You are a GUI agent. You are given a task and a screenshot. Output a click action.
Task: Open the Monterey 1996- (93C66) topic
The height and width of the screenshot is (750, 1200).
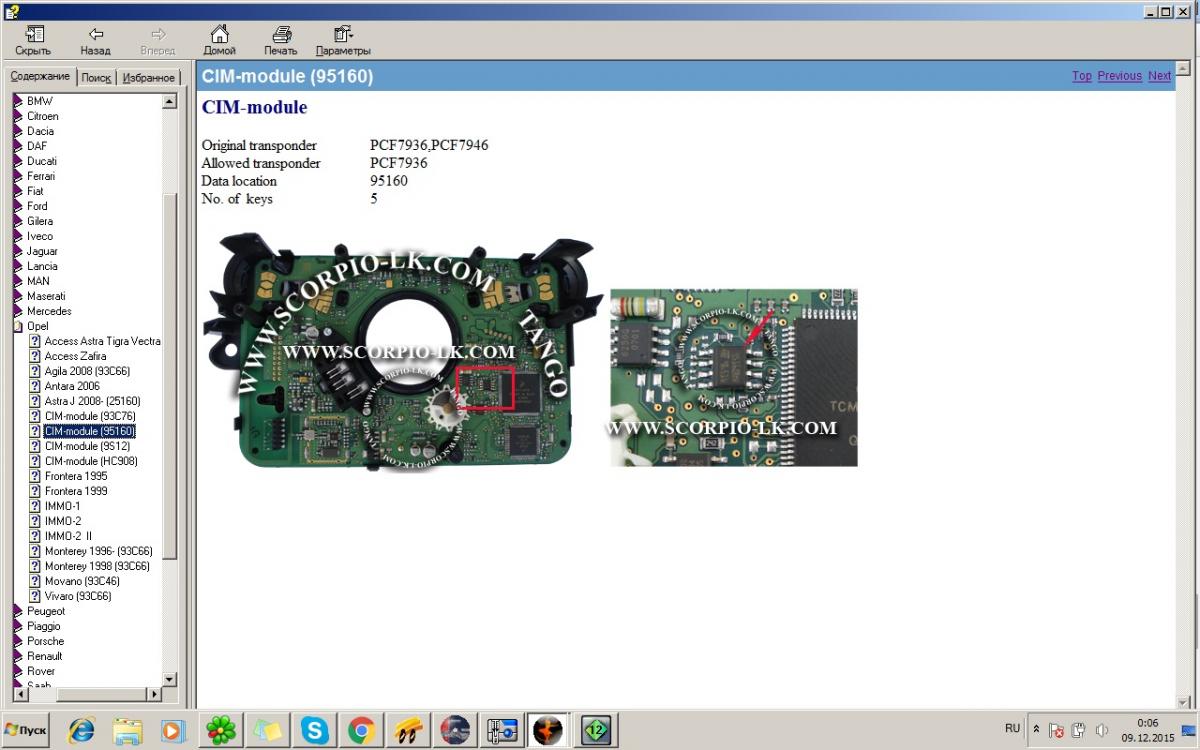pos(97,551)
